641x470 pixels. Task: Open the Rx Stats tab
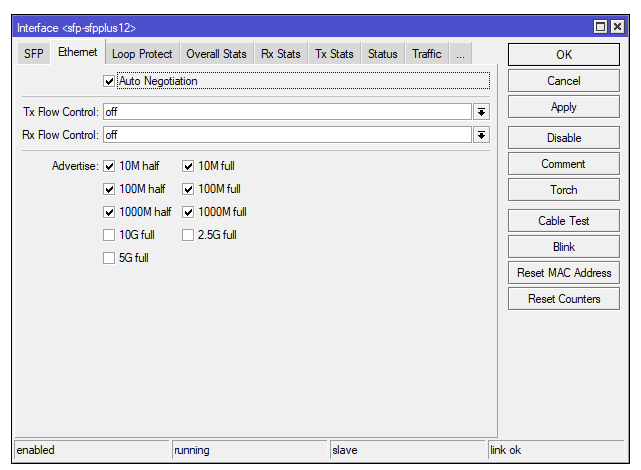(x=281, y=54)
